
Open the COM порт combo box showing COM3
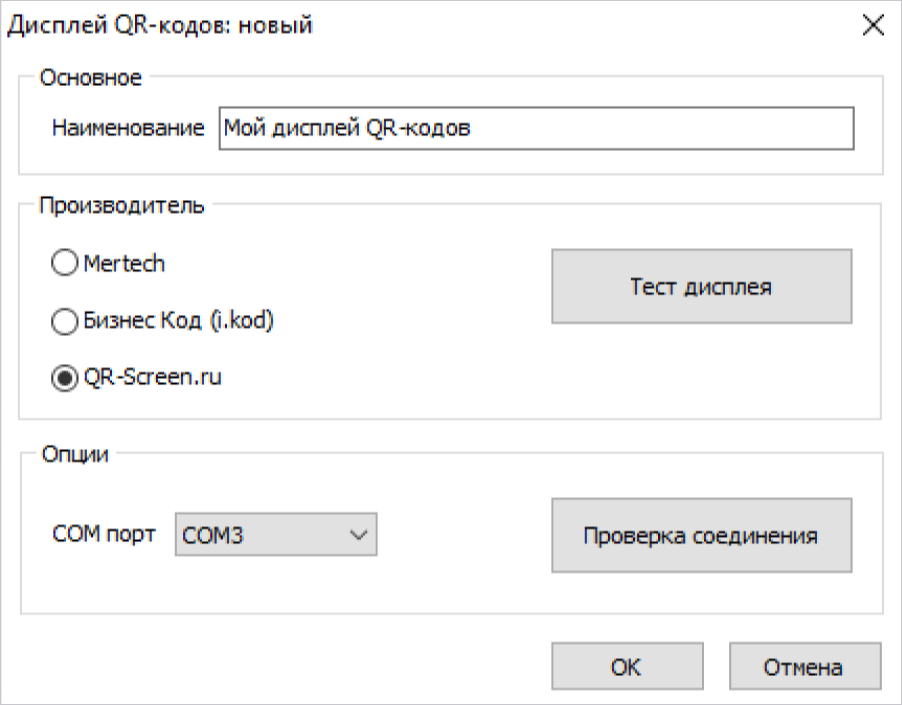[276, 535]
